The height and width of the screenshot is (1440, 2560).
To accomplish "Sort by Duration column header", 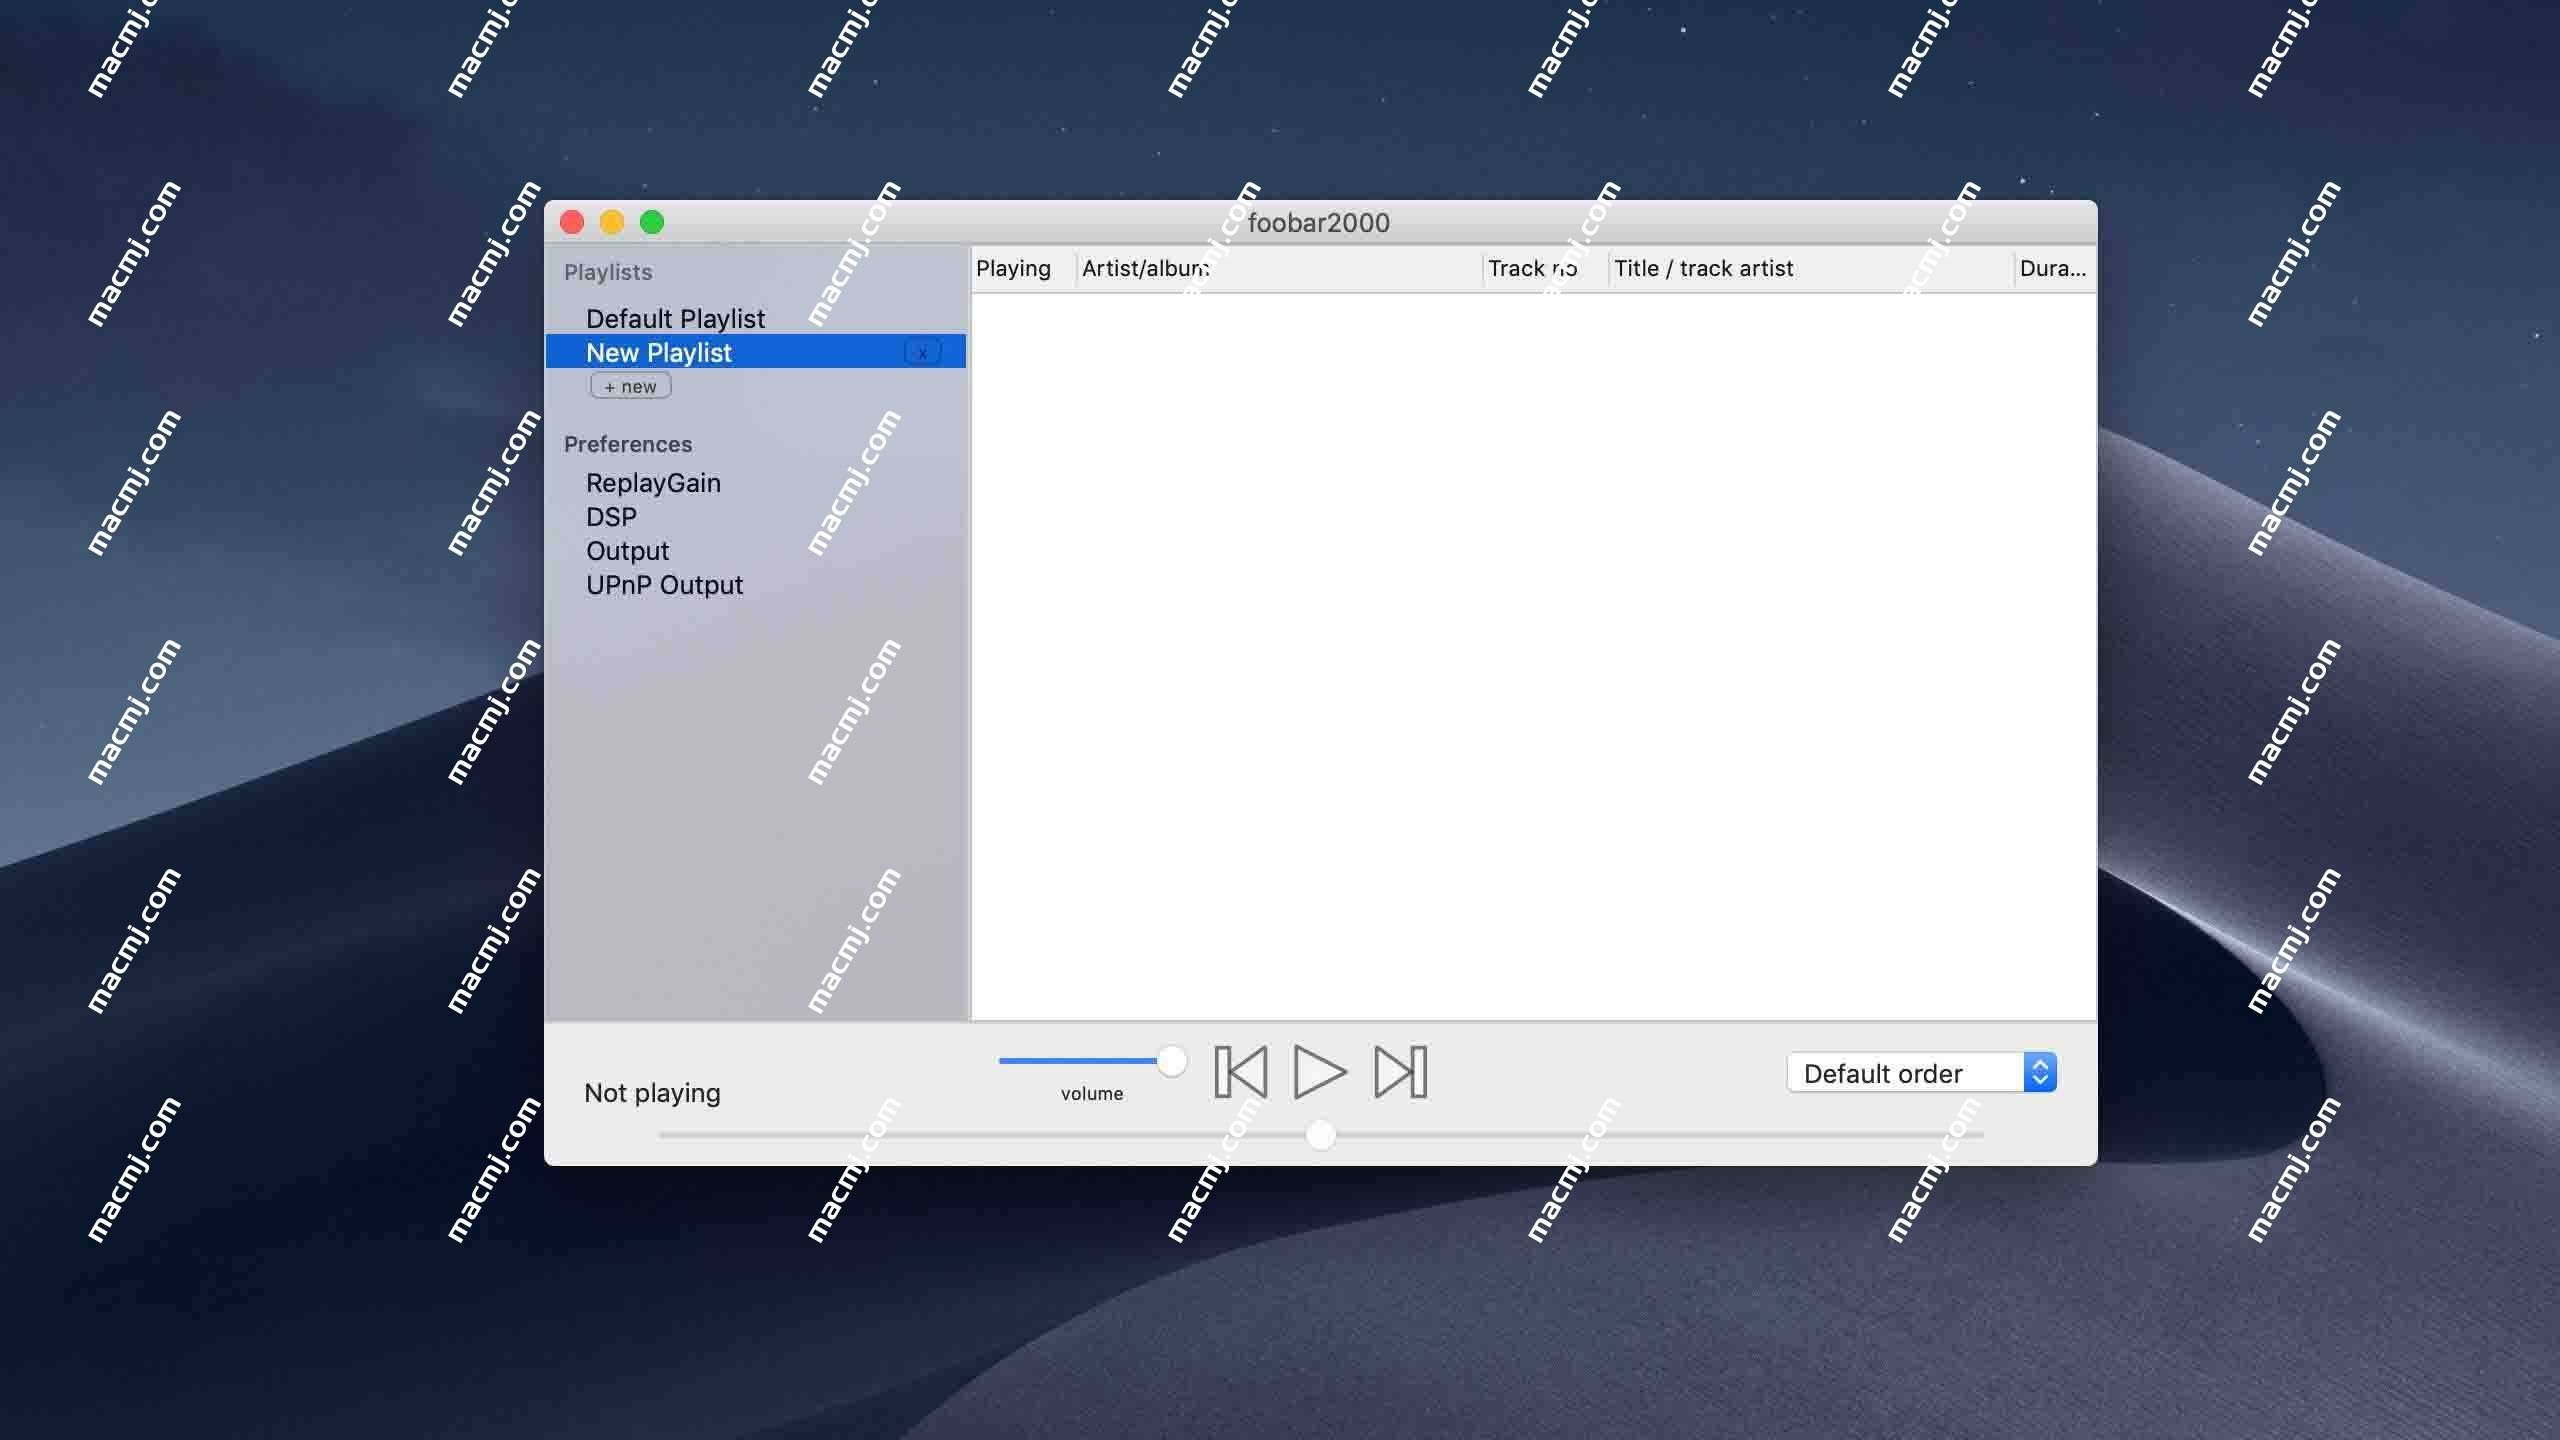I will click(x=2053, y=268).
